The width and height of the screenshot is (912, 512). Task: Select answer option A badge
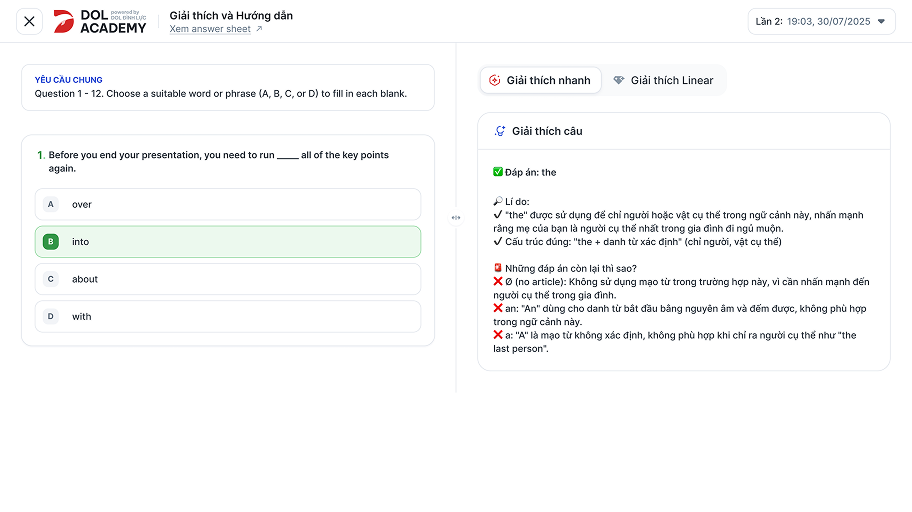[x=51, y=204]
